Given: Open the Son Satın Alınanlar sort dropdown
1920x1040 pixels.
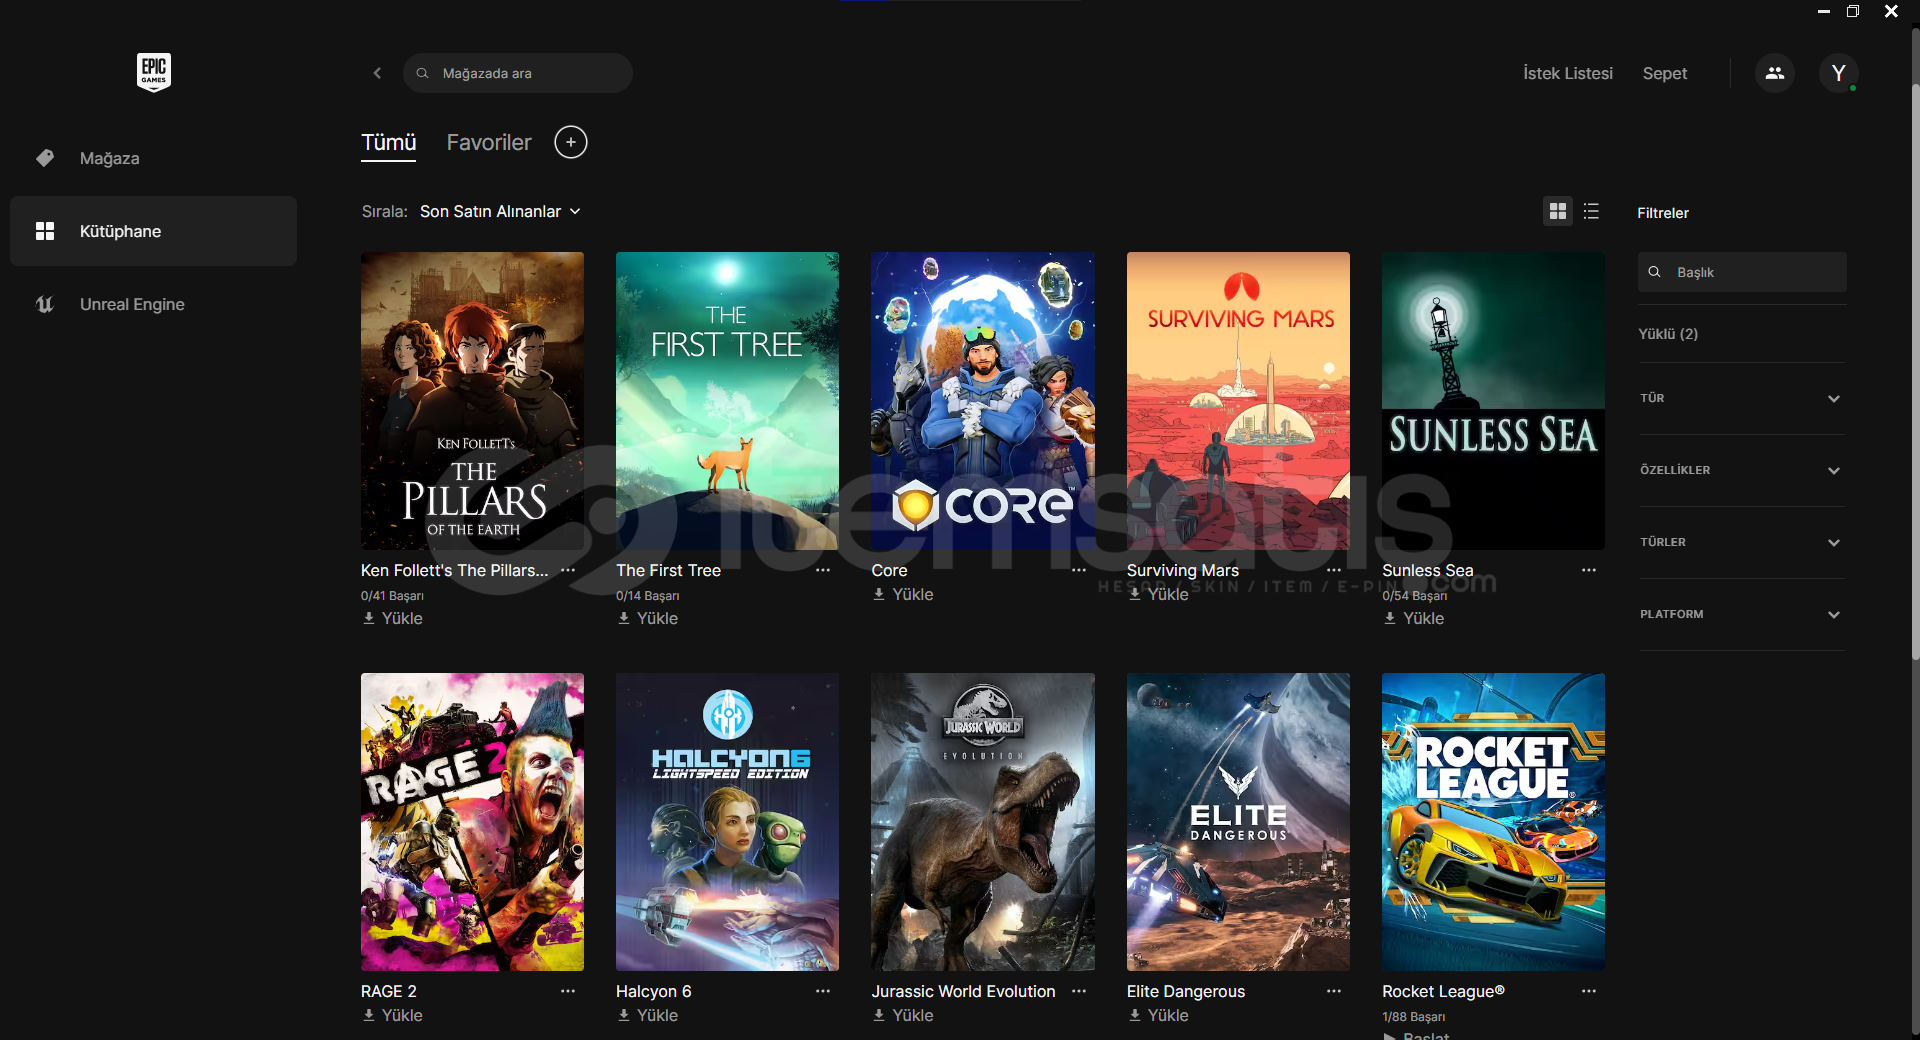Looking at the screenshot, I should pyautogui.click(x=500, y=211).
